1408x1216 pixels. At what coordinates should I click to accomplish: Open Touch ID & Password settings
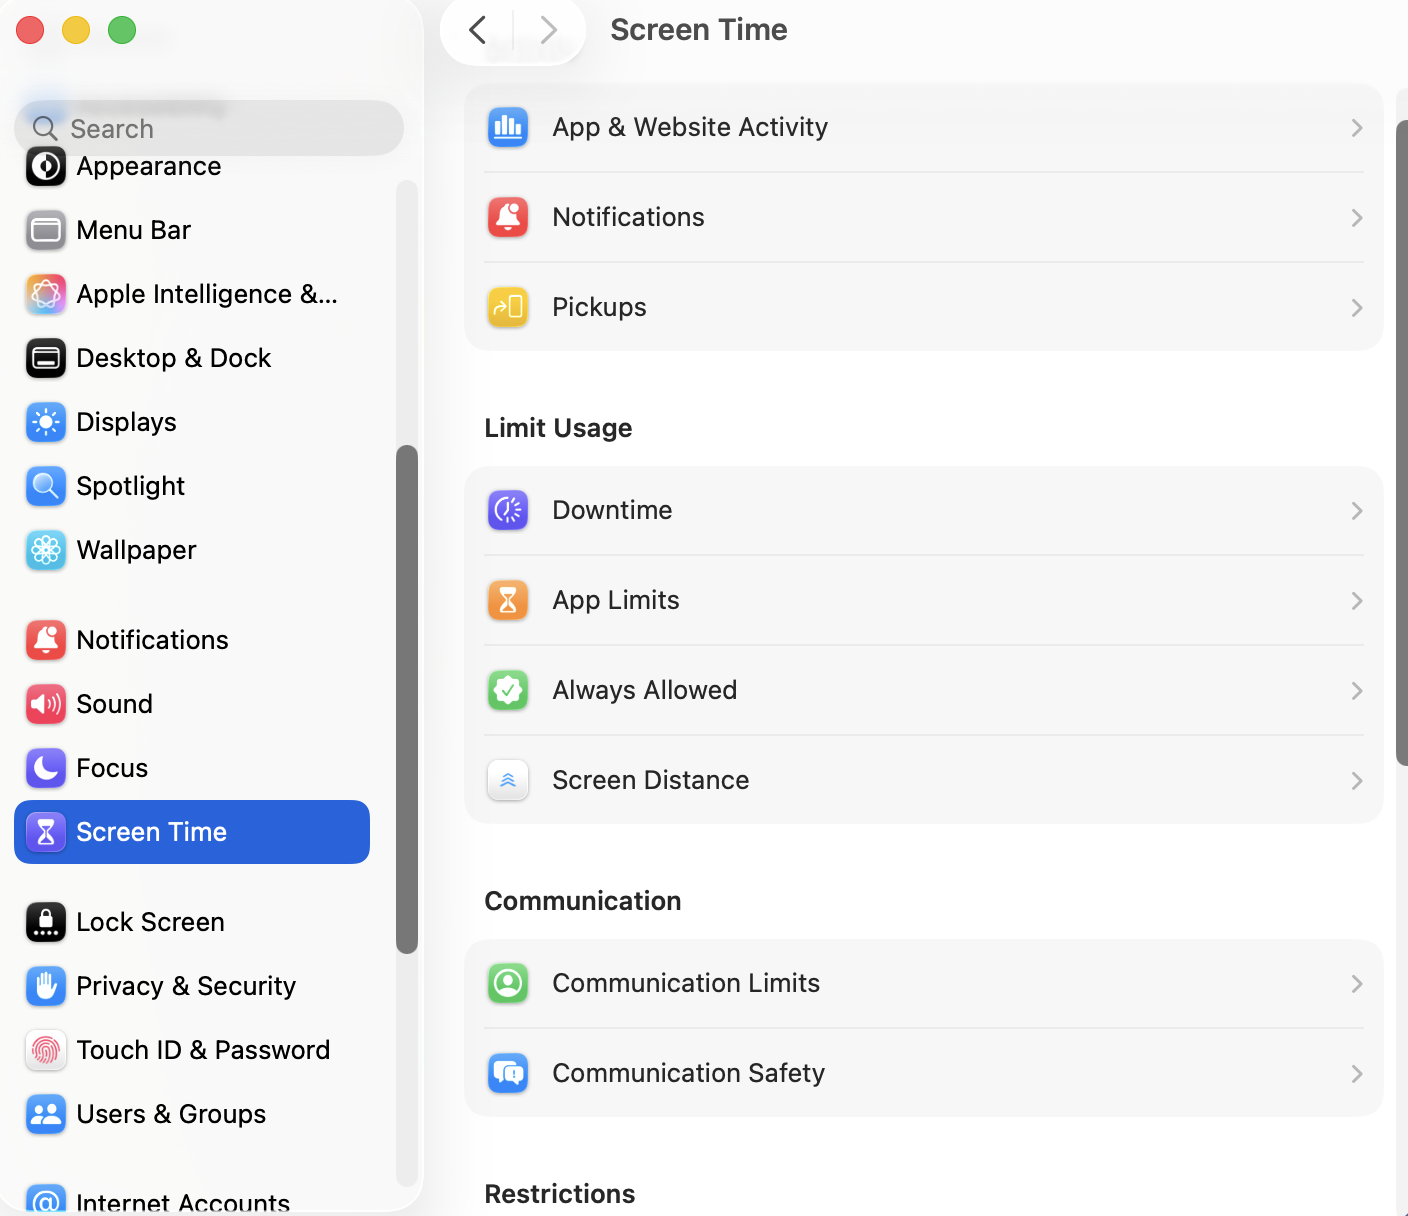point(203,1050)
